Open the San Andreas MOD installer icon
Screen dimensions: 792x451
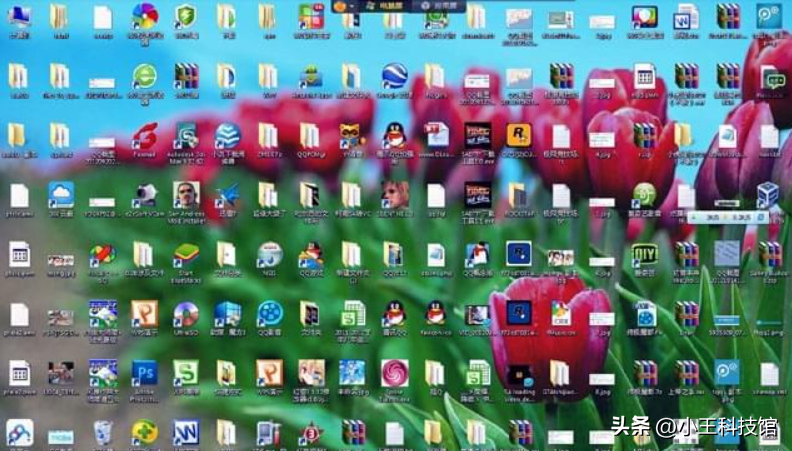pos(186,194)
